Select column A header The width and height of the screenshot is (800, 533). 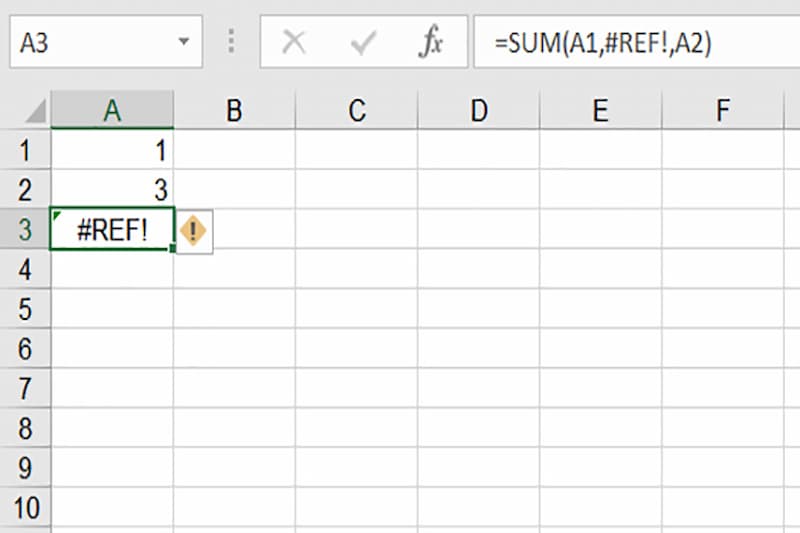point(112,111)
